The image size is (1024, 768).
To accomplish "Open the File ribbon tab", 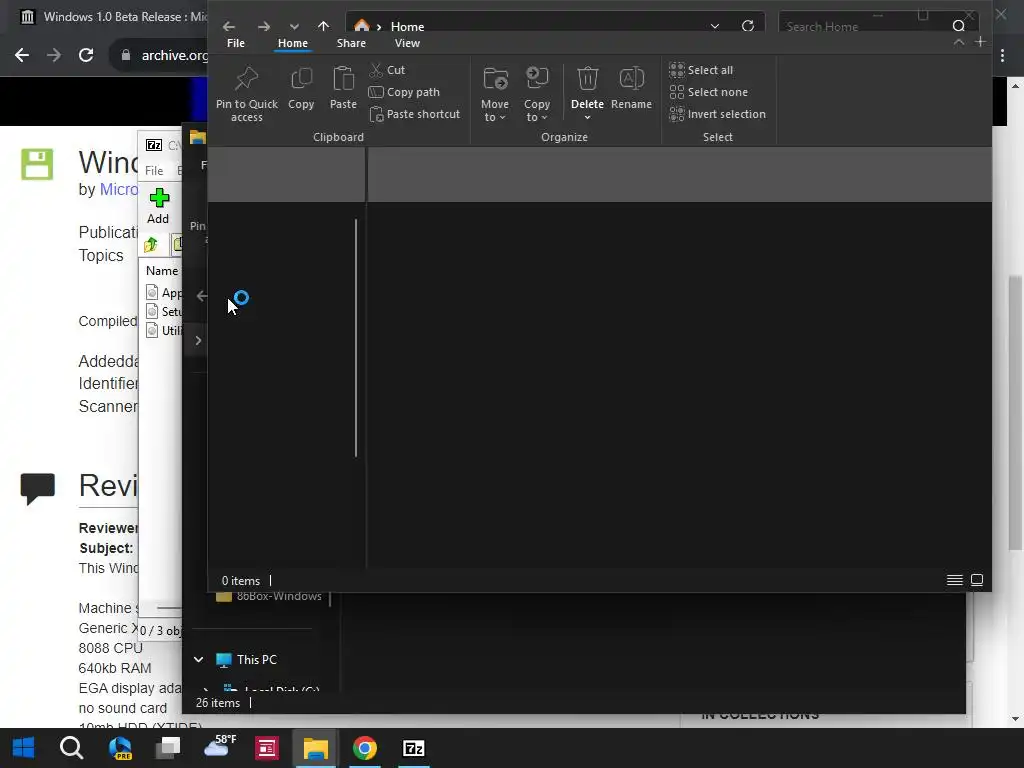I will pyautogui.click(x=236, y=43).
